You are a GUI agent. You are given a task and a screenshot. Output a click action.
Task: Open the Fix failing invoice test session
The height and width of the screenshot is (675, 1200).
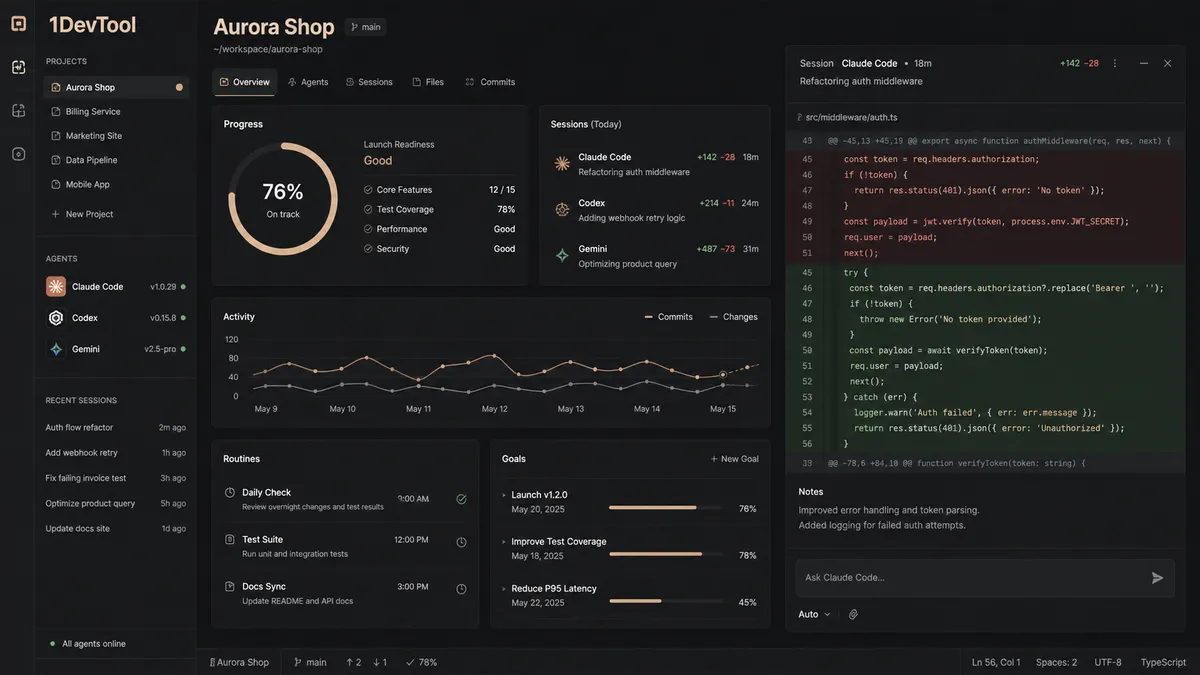116,478
